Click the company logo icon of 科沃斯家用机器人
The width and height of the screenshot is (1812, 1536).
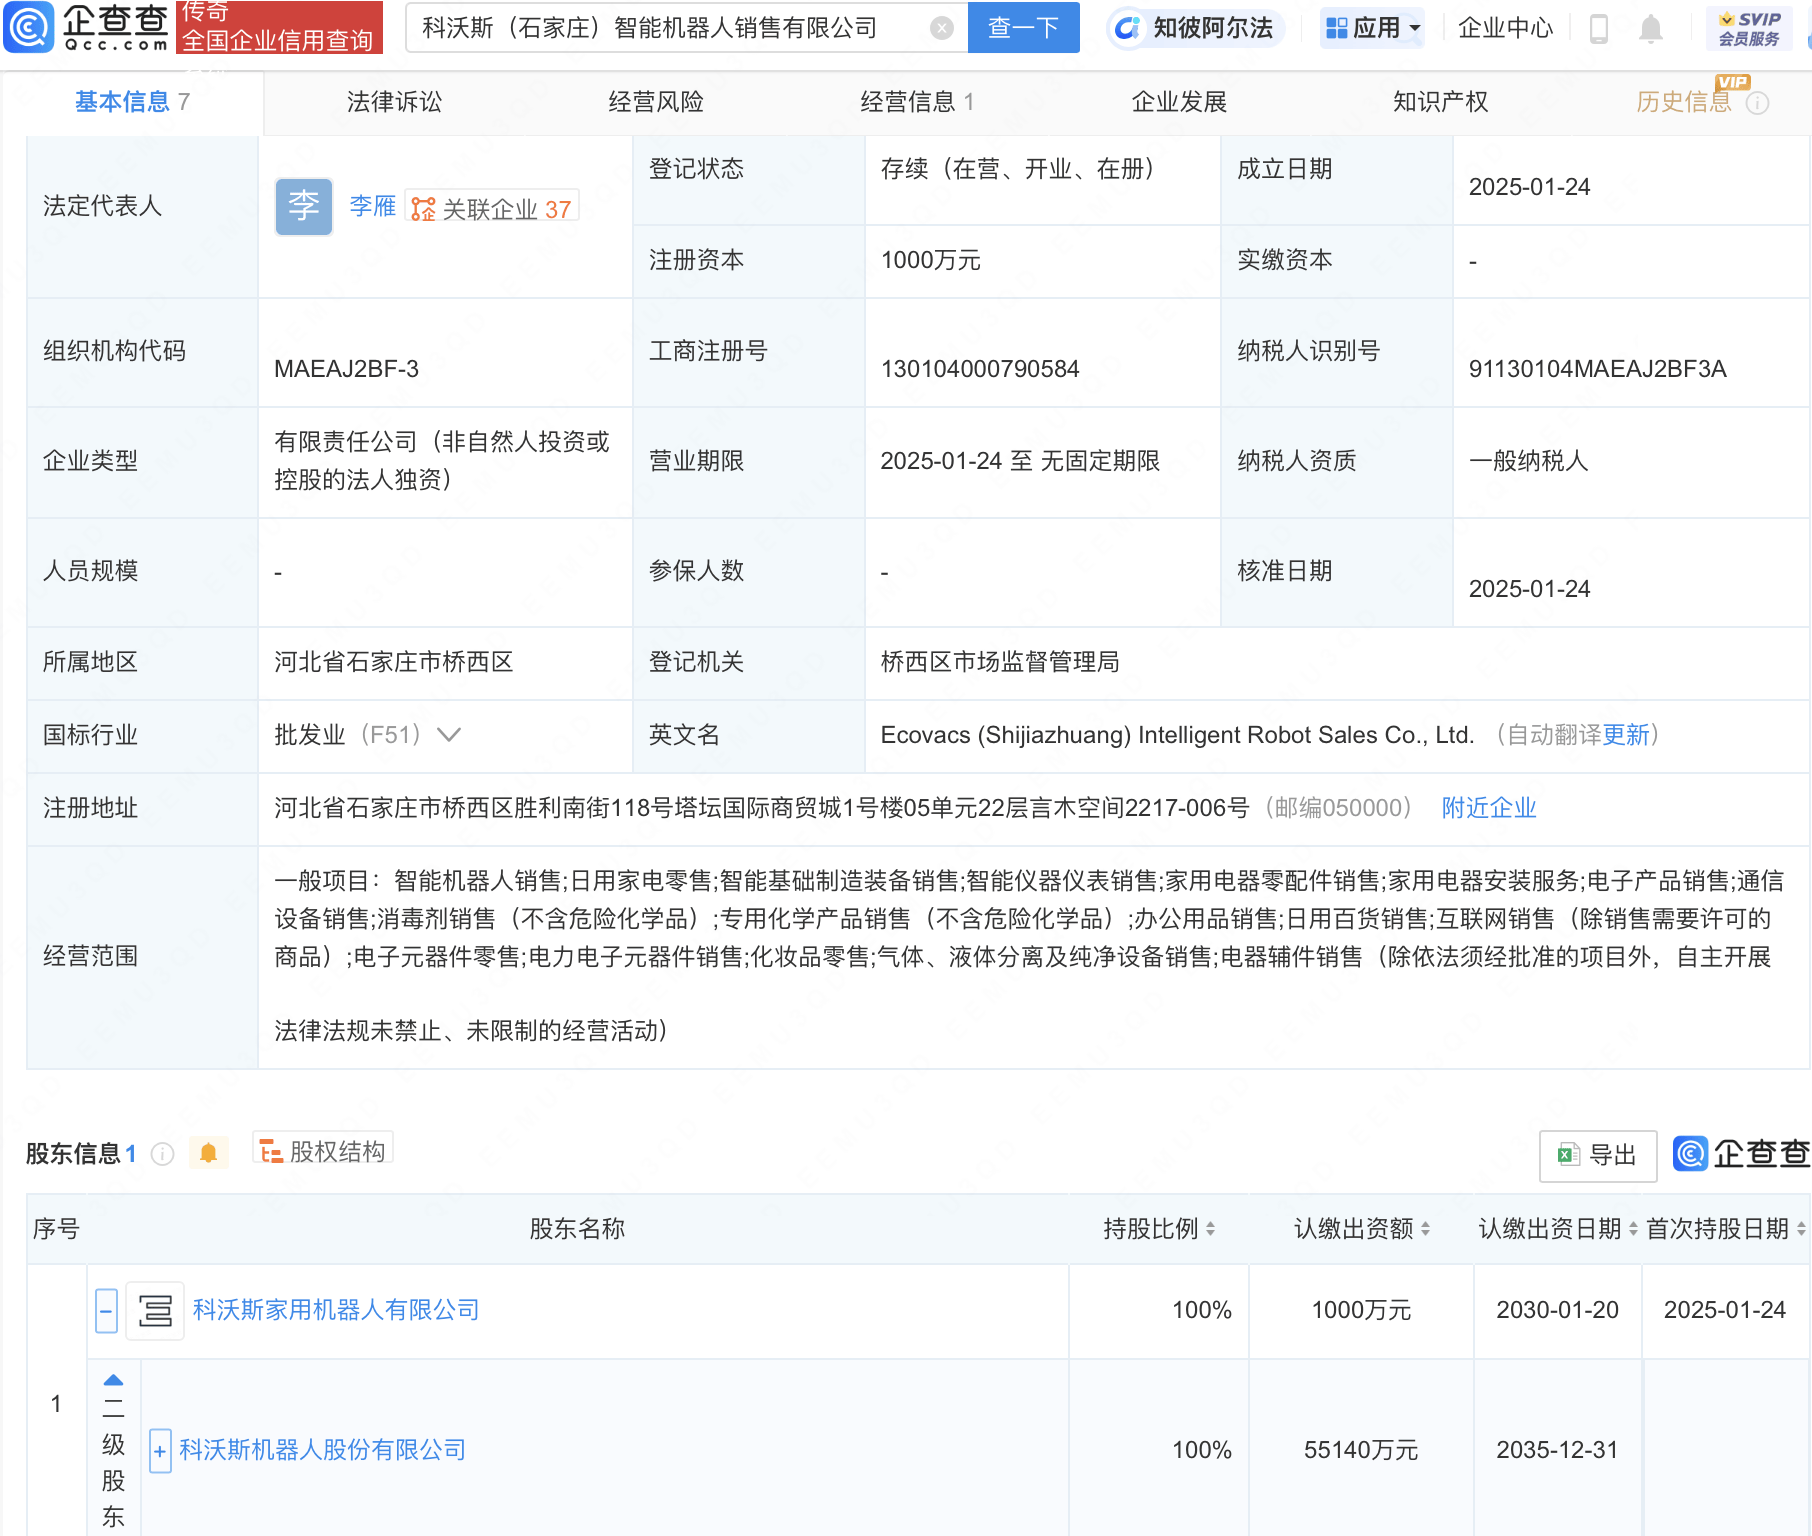tap(155, 1310)
